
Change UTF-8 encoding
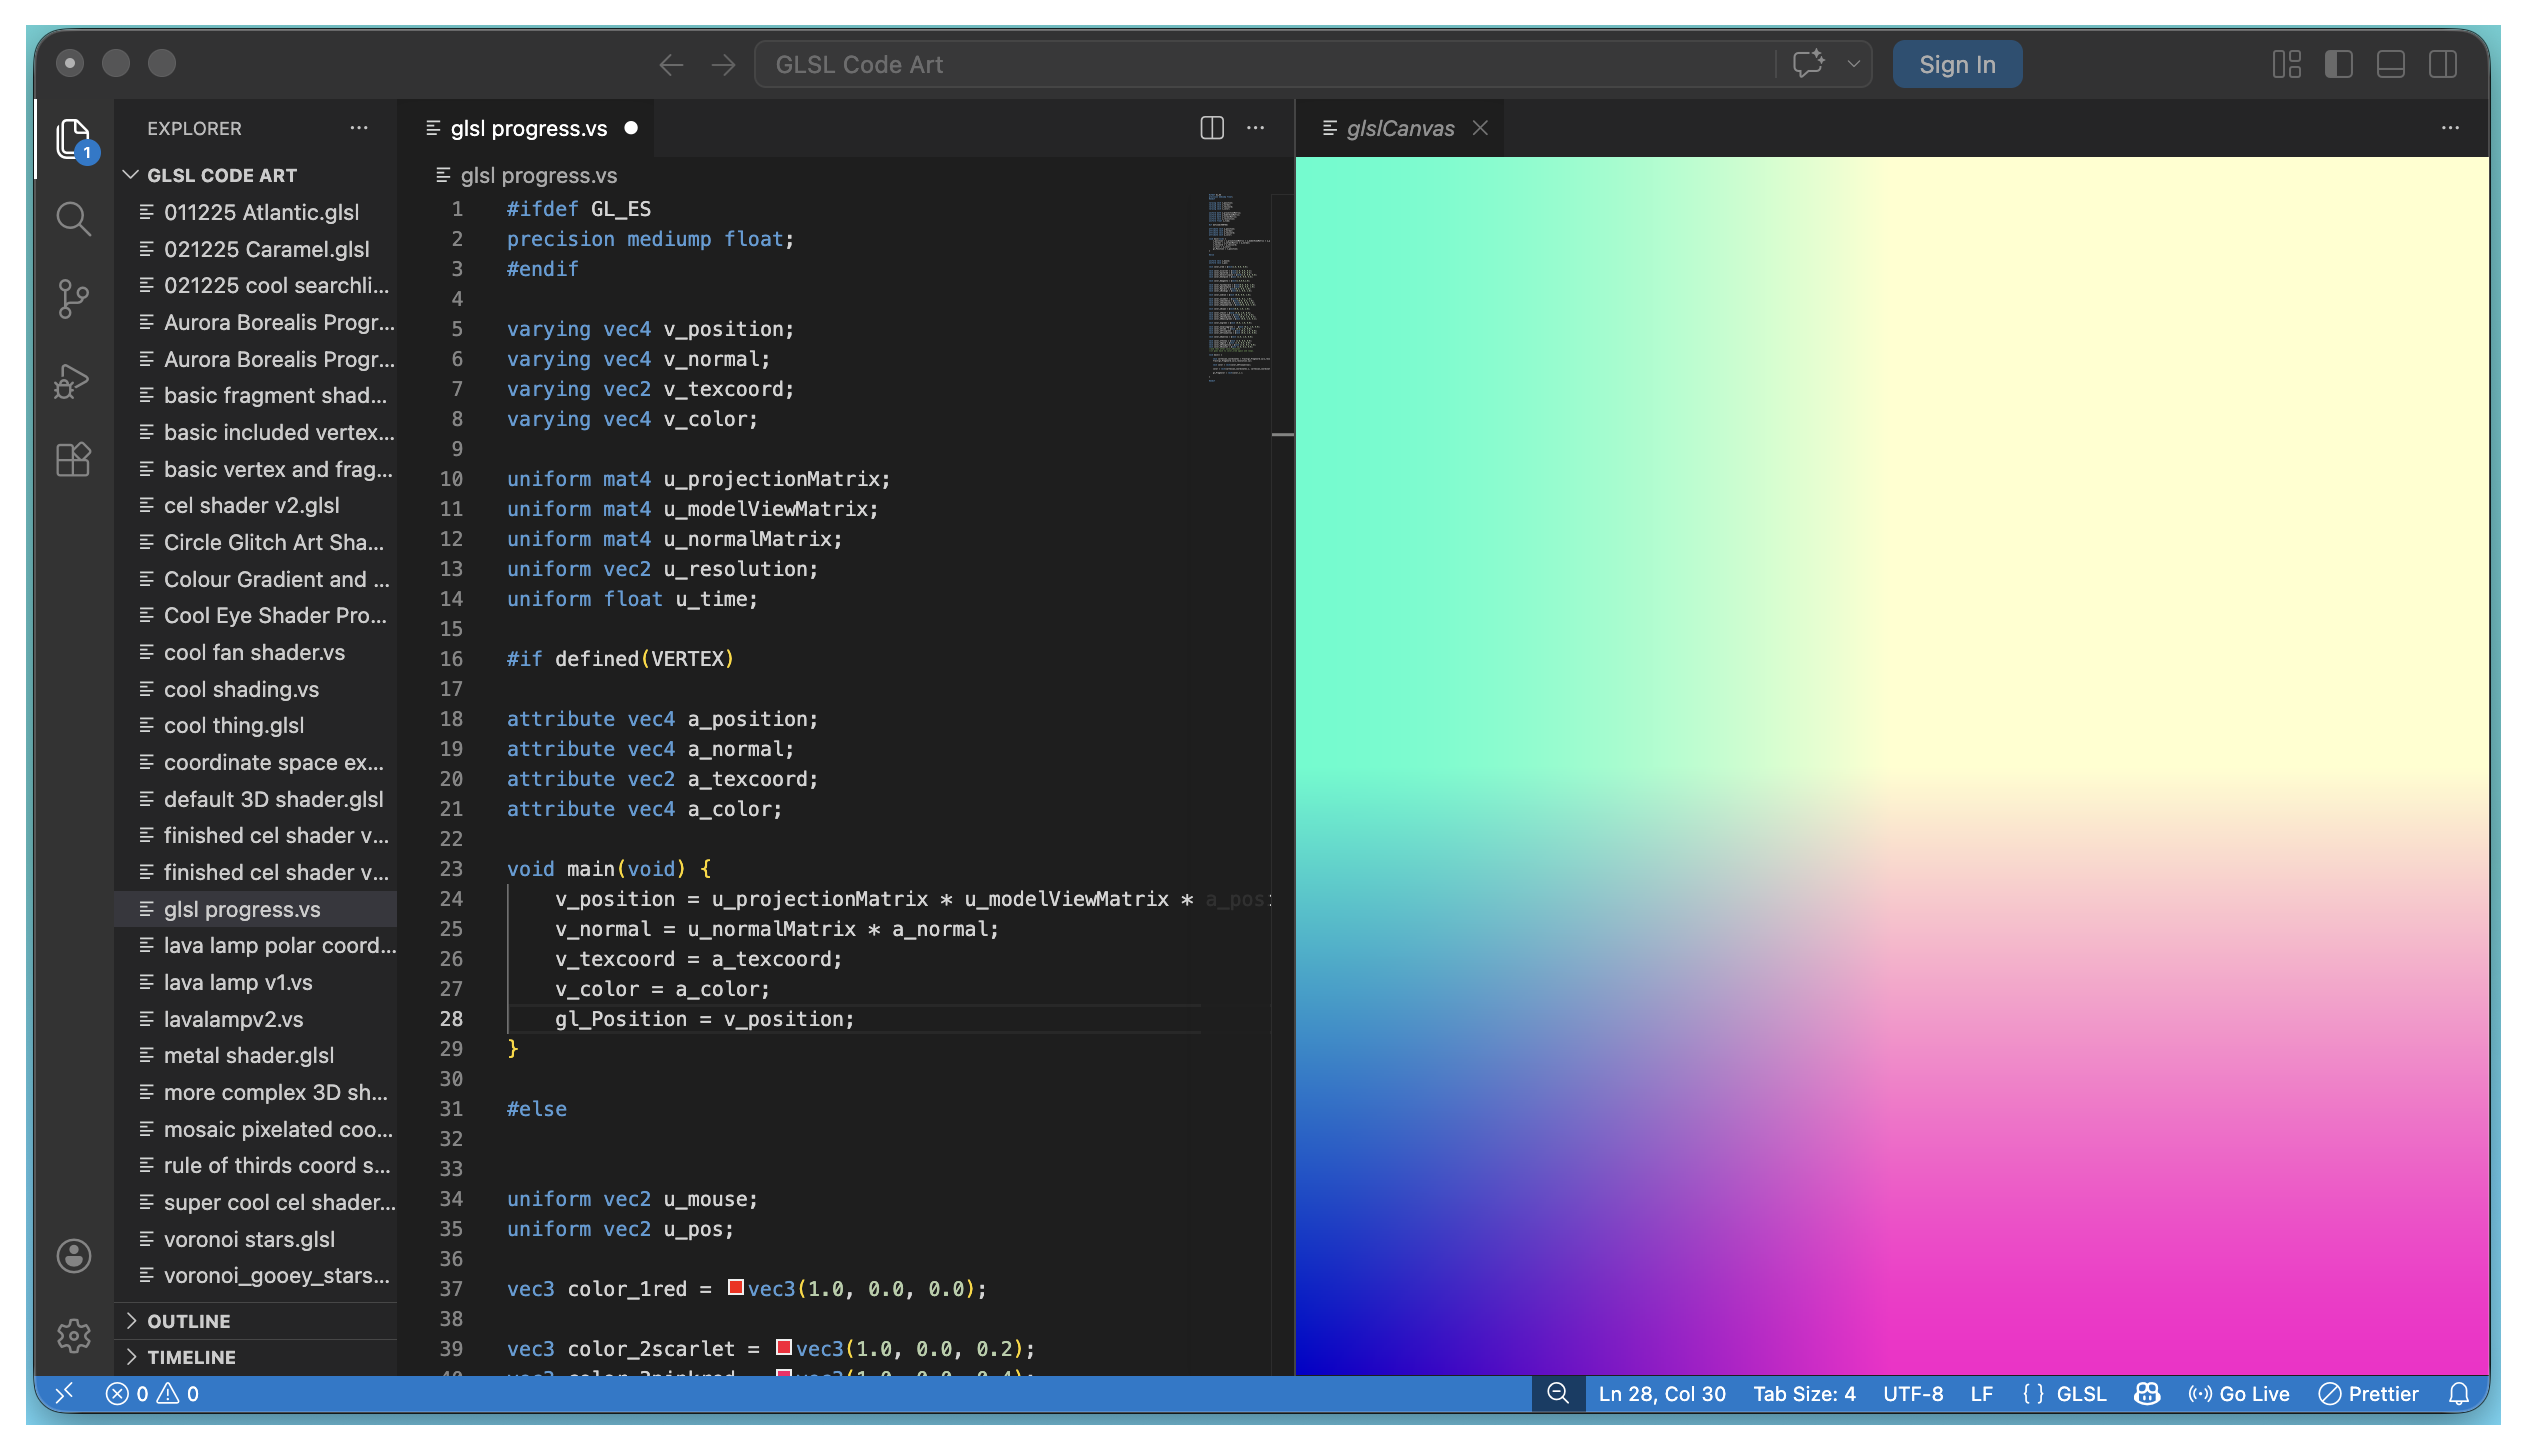click(1913, 1393)
